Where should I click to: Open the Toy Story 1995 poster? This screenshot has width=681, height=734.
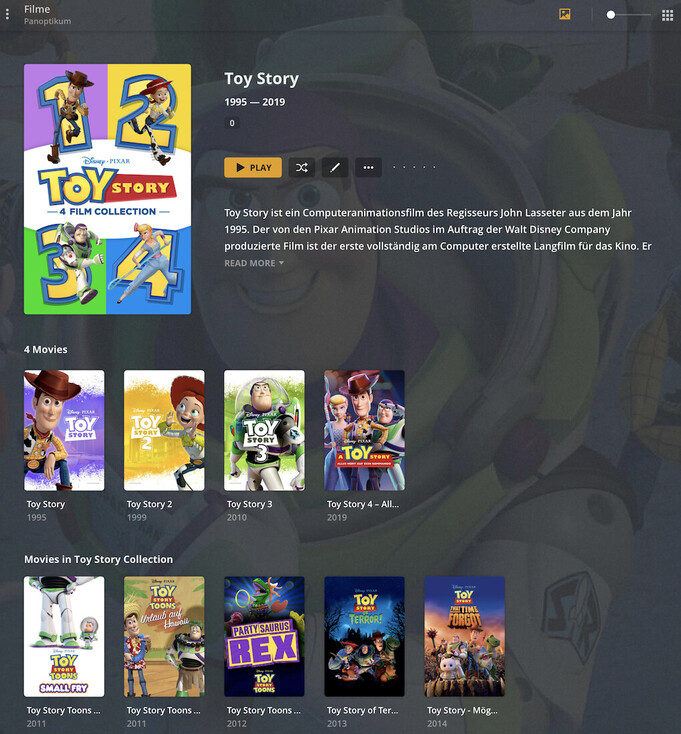(64, 430)
